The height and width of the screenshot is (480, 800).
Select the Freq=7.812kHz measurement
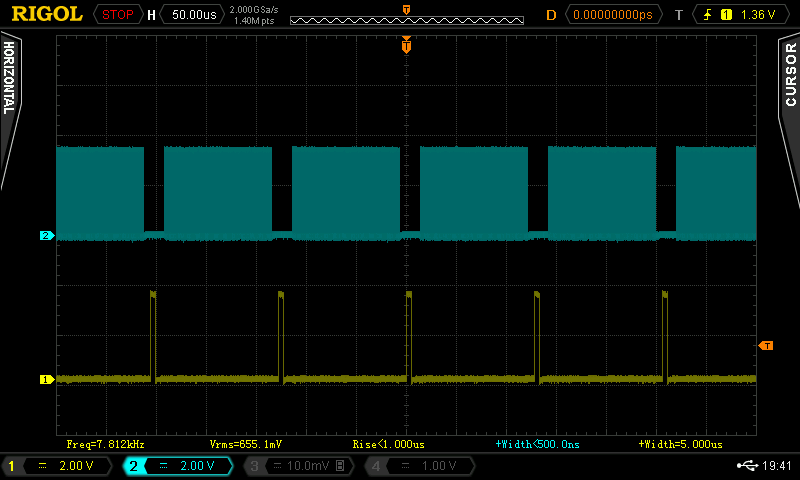[x=106, y=443]
